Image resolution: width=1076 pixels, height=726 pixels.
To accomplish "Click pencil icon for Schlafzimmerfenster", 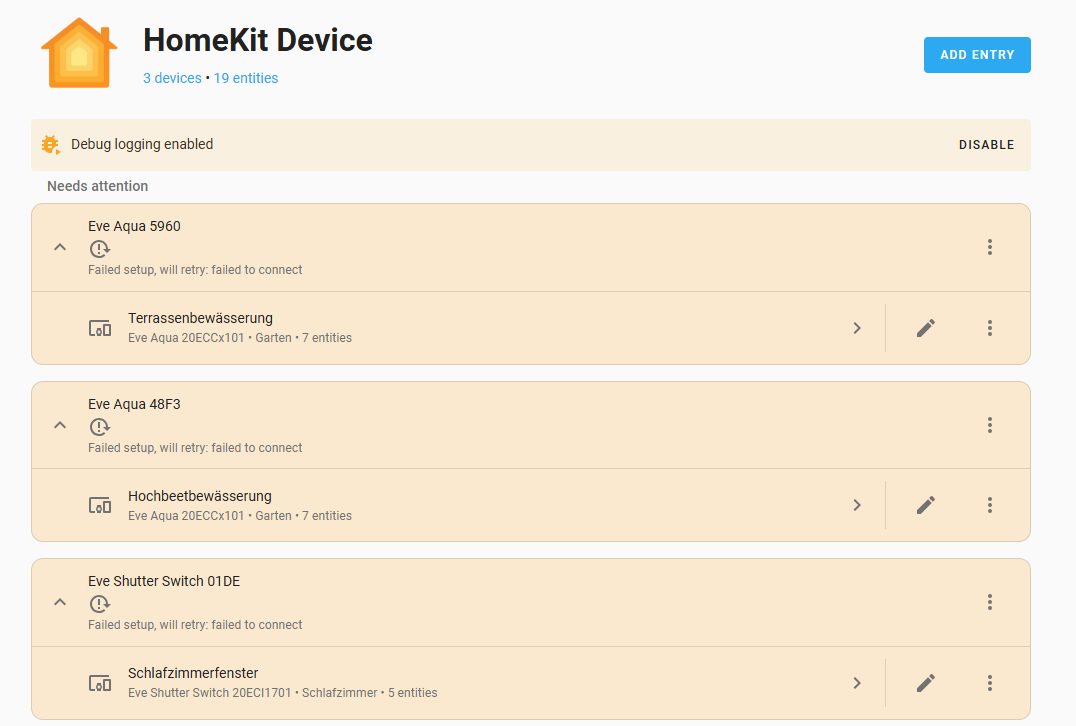I will [926, 683].
